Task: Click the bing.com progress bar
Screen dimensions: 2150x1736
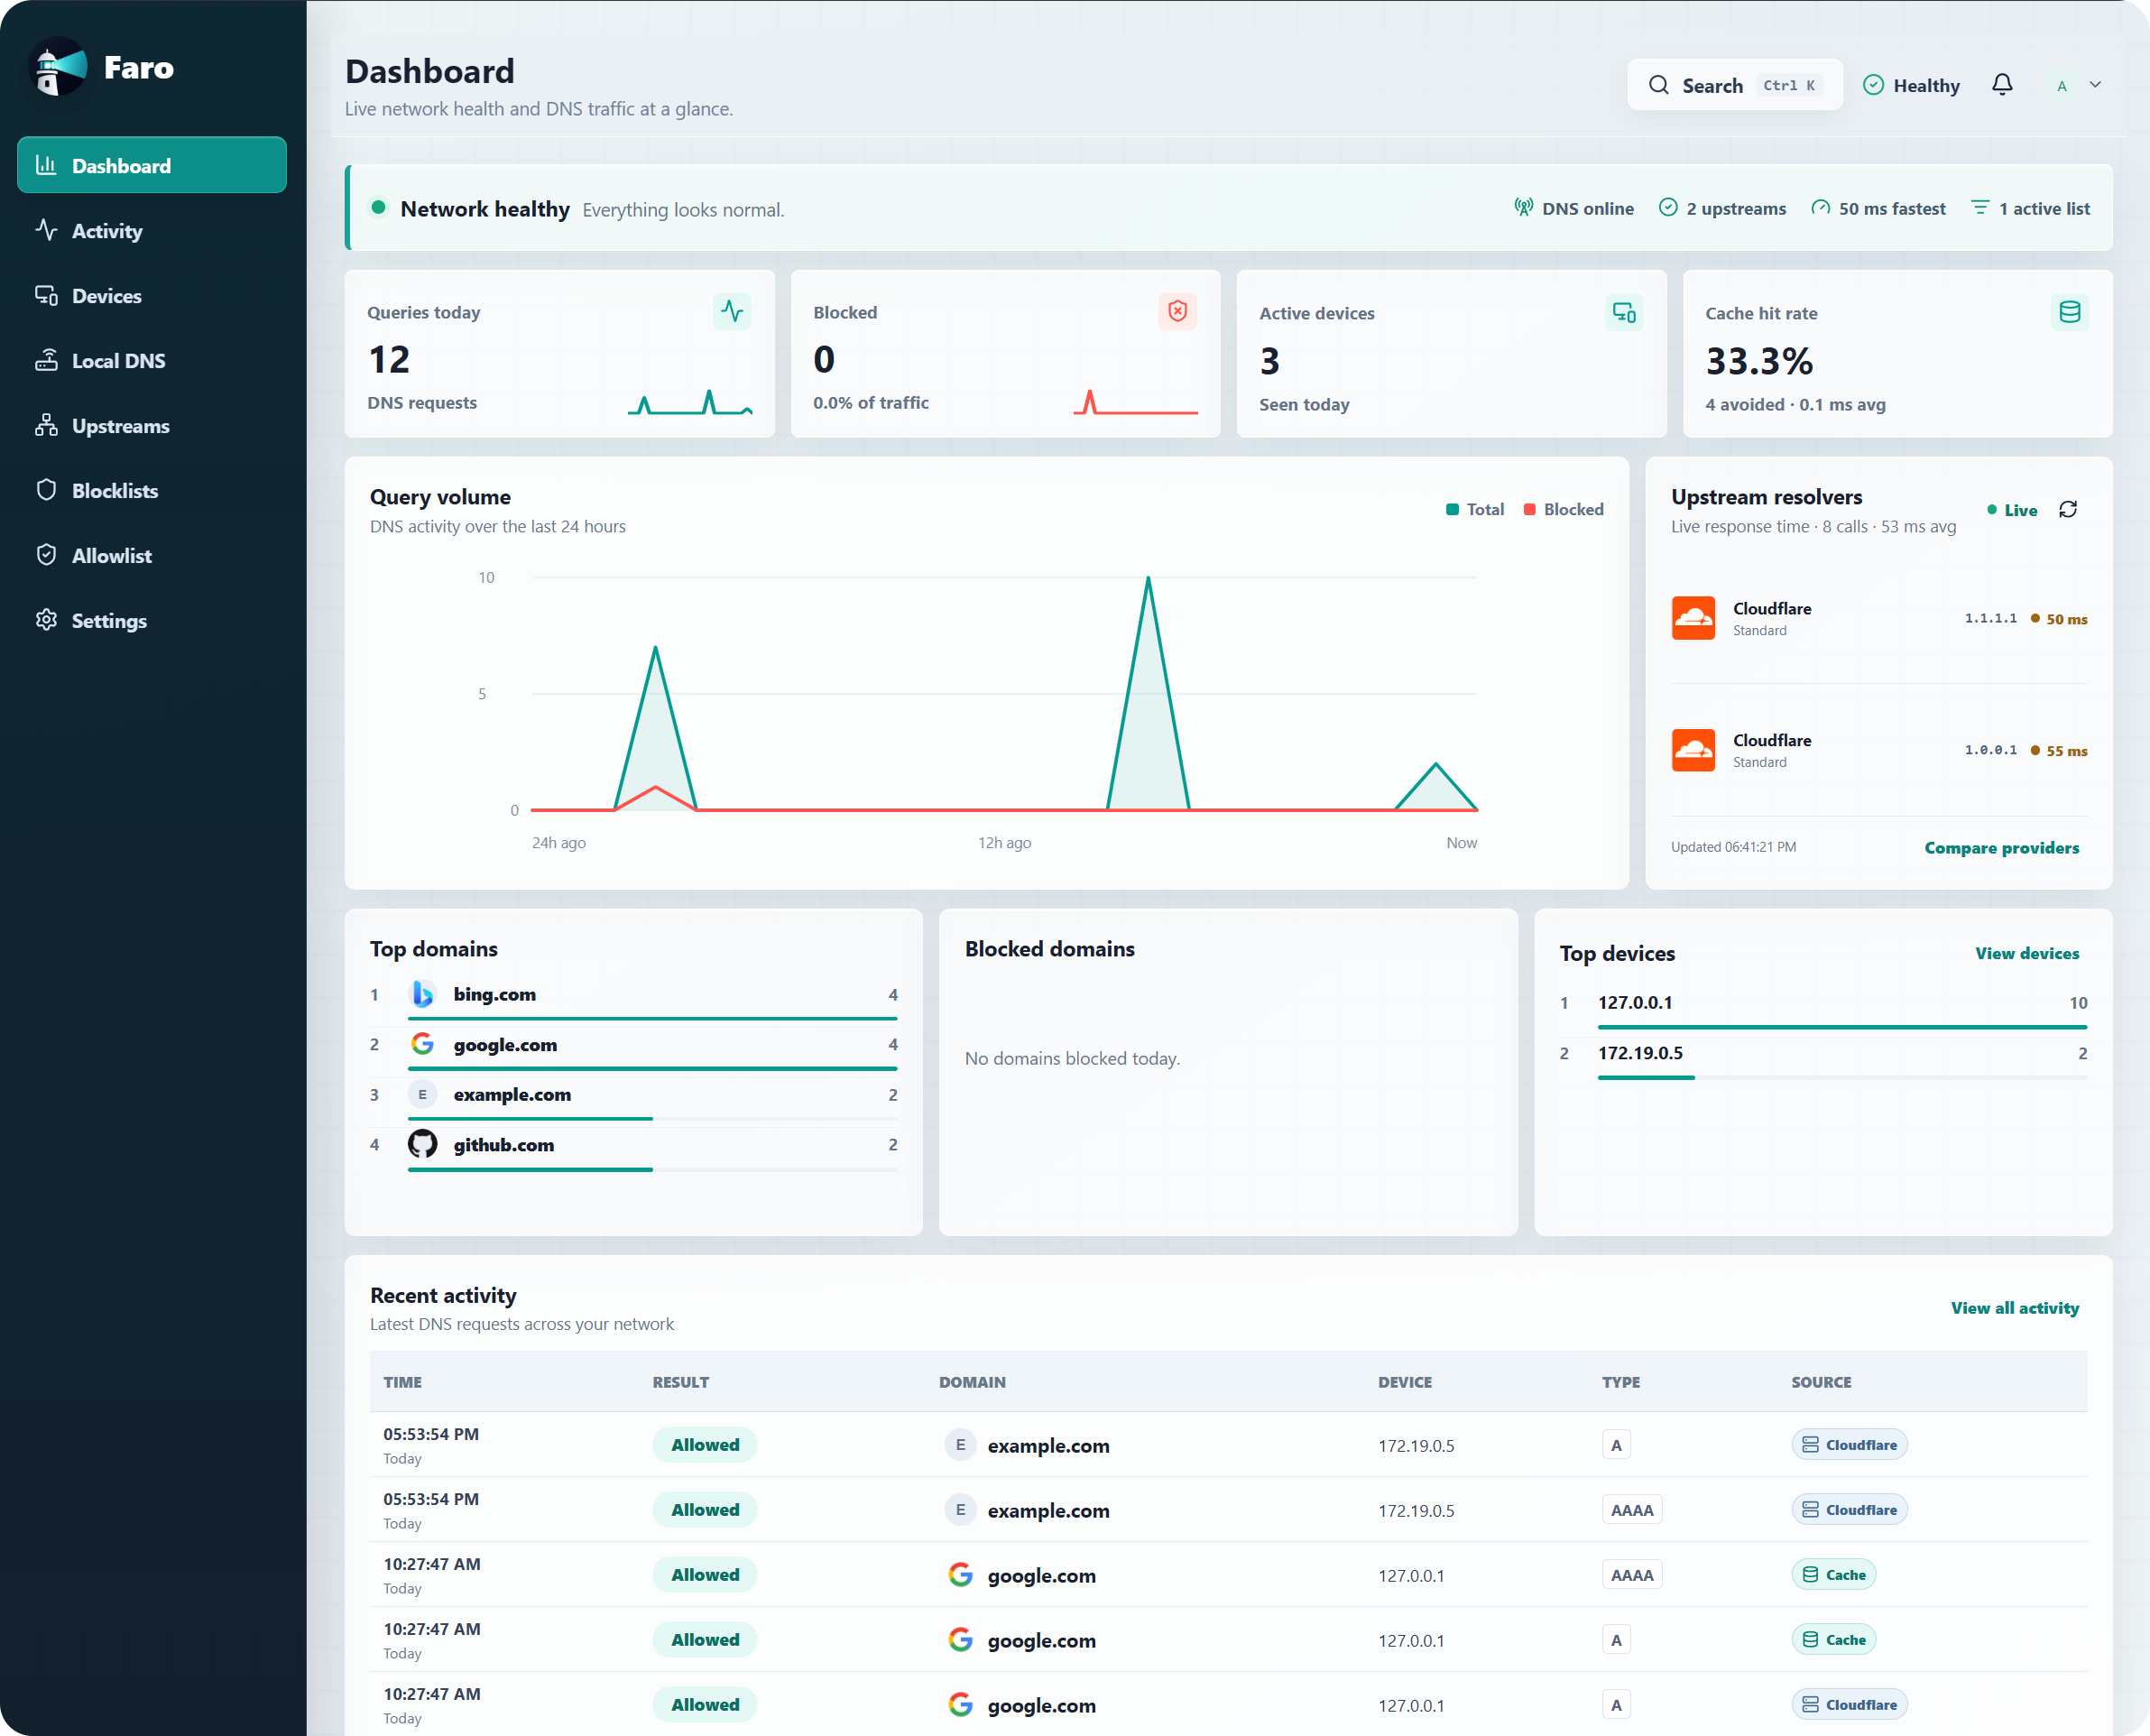Action: click(x=652, y=1018)
